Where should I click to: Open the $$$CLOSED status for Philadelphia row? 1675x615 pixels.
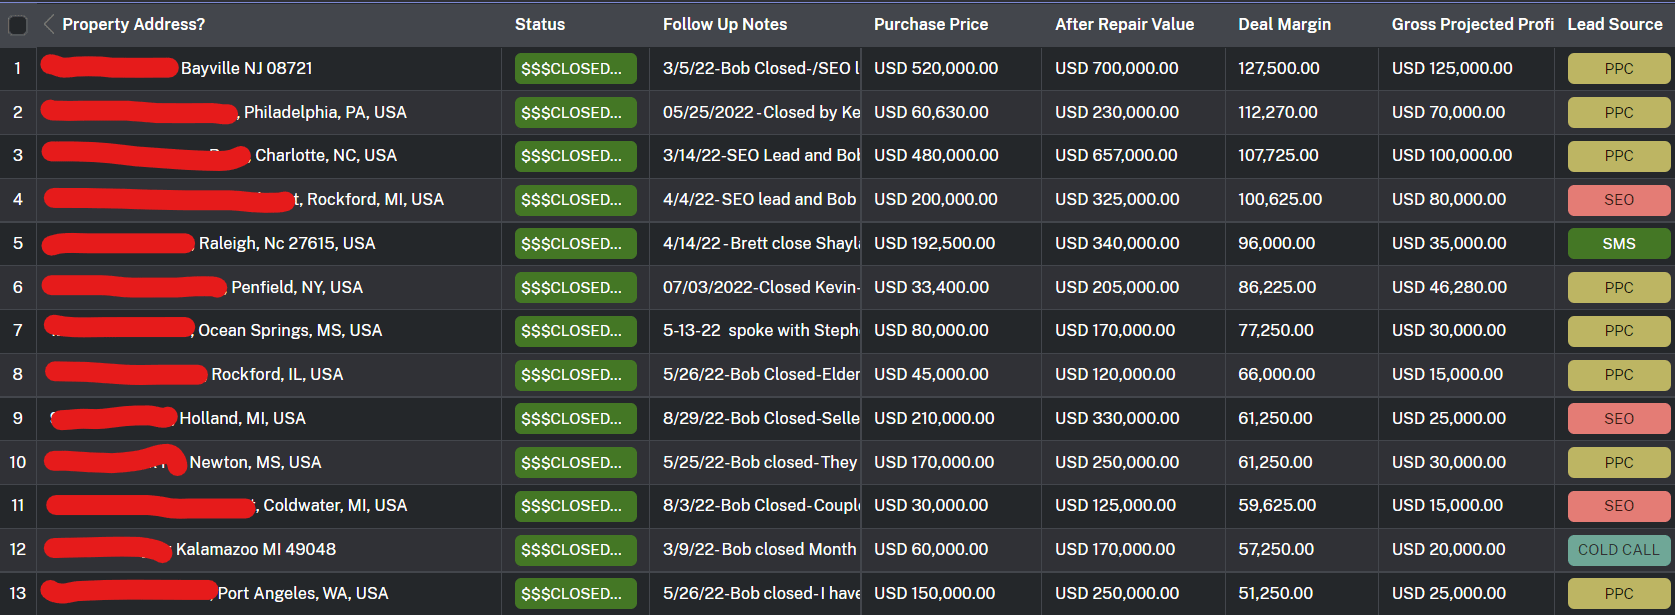pos(575,113)
